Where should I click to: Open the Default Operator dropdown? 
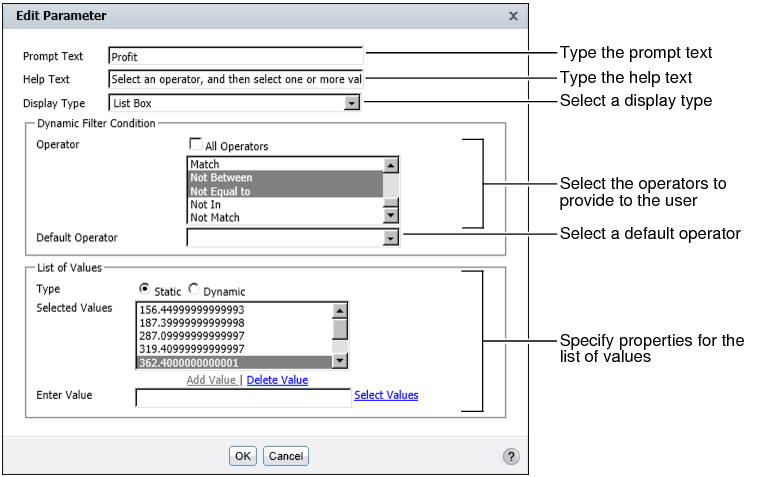[x=390, y=238]
